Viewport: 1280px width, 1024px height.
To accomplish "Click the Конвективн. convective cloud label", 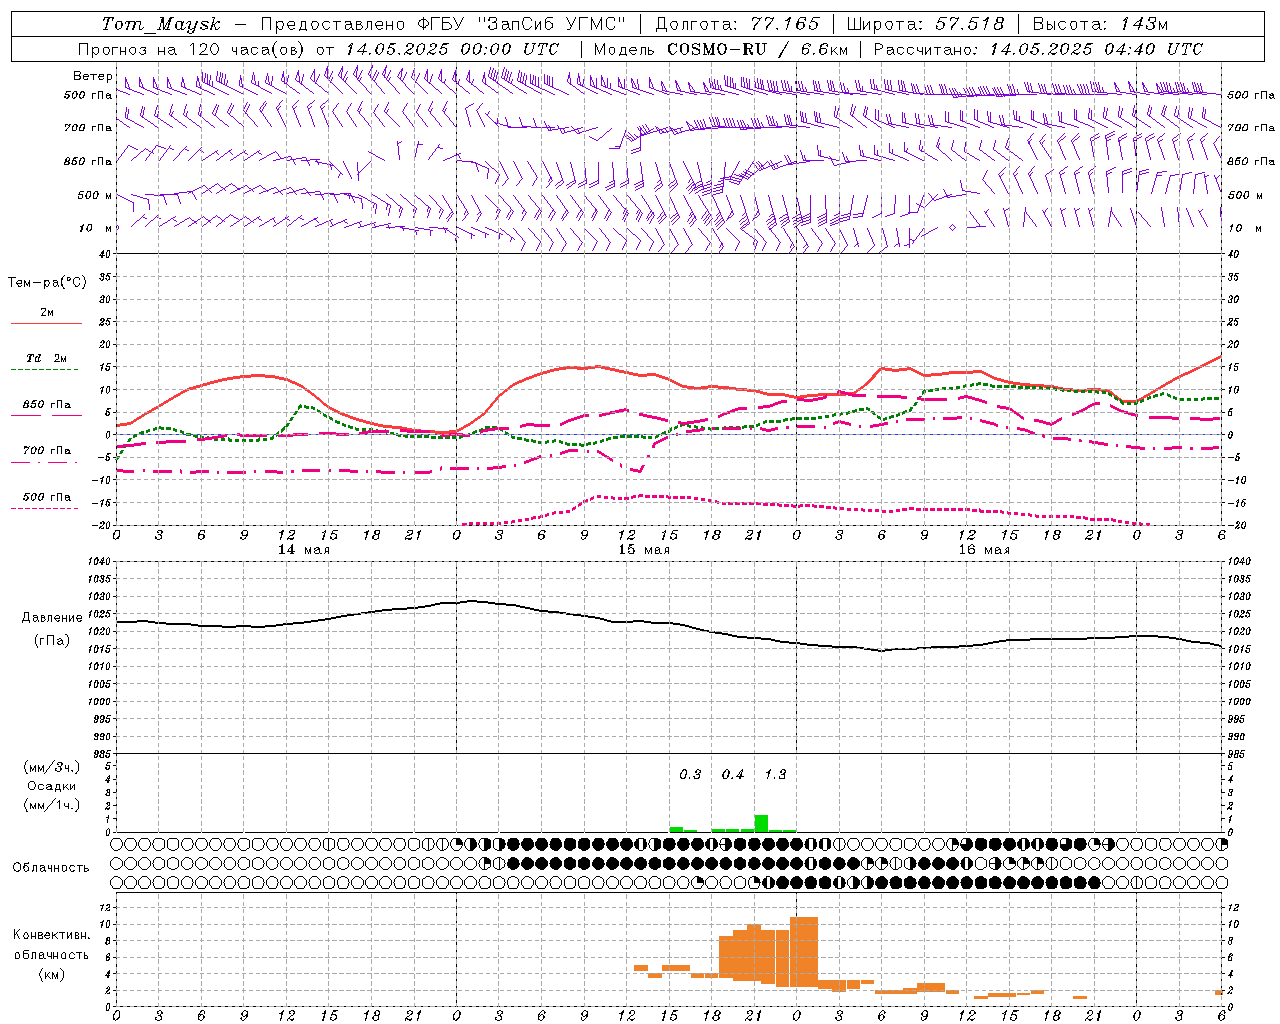I will coord(52,935).
